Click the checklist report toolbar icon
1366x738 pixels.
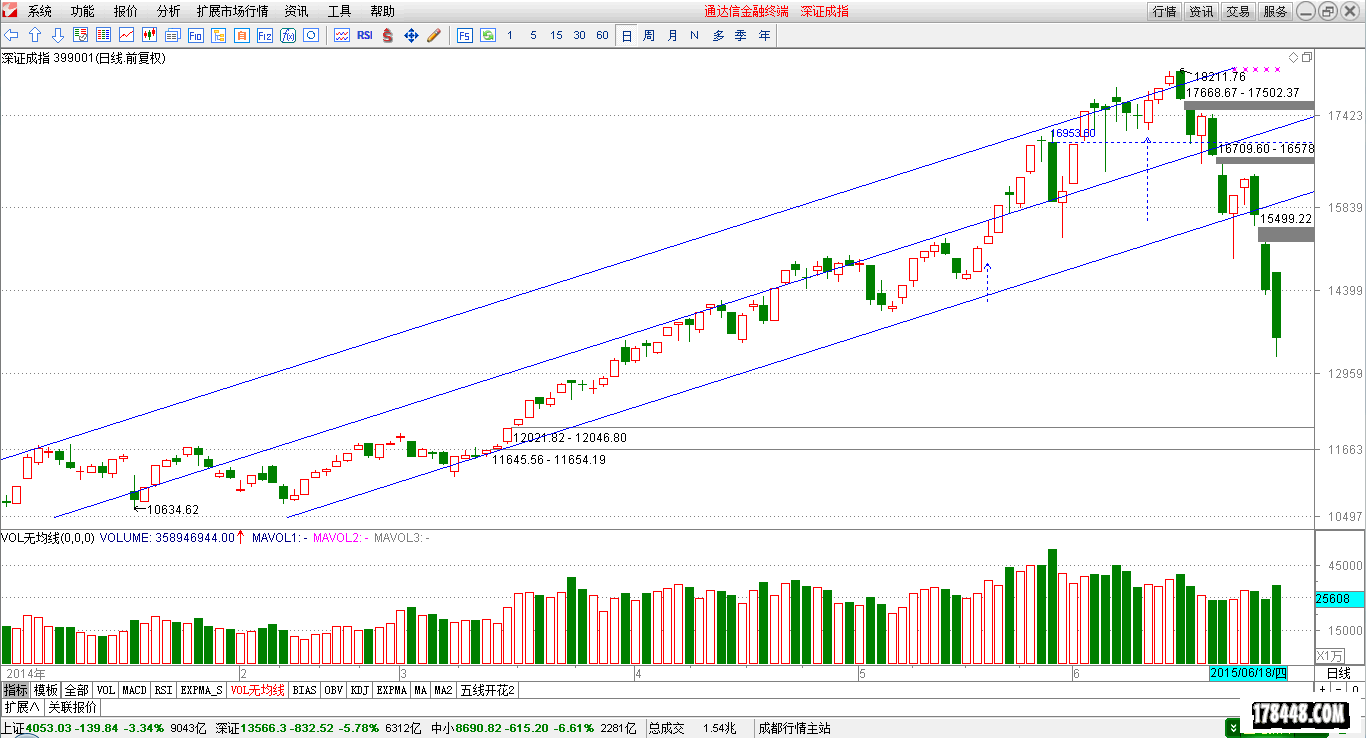80,35
